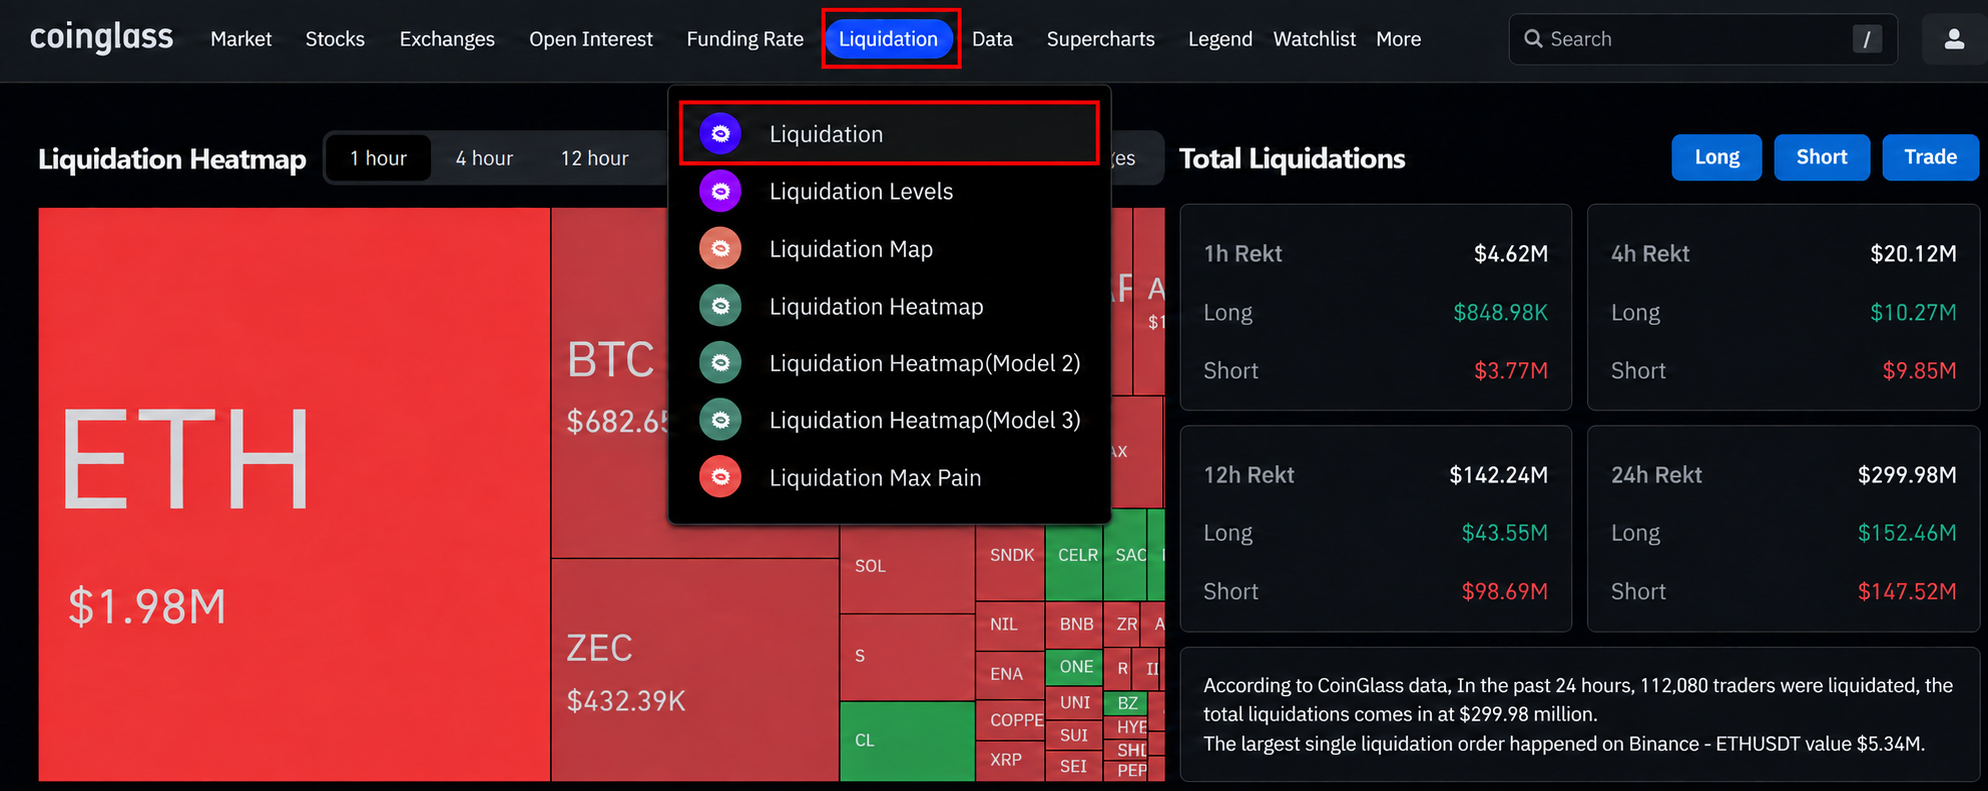1988x791 pixels.
Task: Click the search magnifier icon
Action: [1532, 39]
